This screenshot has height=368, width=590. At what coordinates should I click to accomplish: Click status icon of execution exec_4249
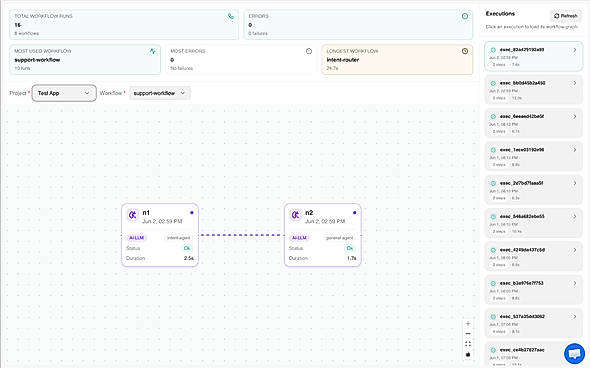pos(493,250)
